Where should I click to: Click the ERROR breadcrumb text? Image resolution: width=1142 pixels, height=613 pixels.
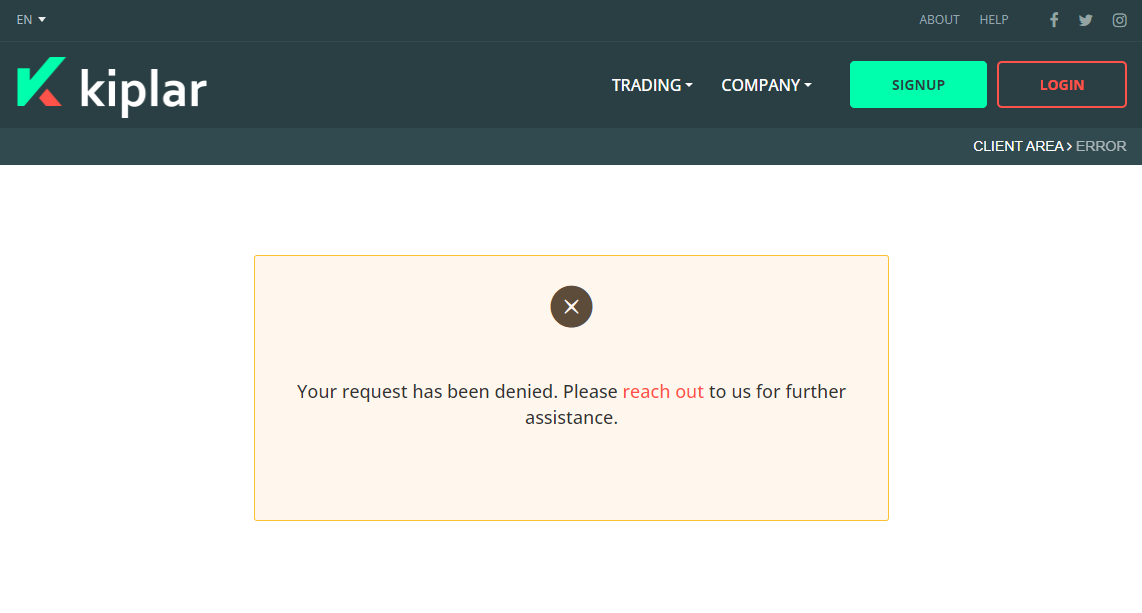[1101, 146]
